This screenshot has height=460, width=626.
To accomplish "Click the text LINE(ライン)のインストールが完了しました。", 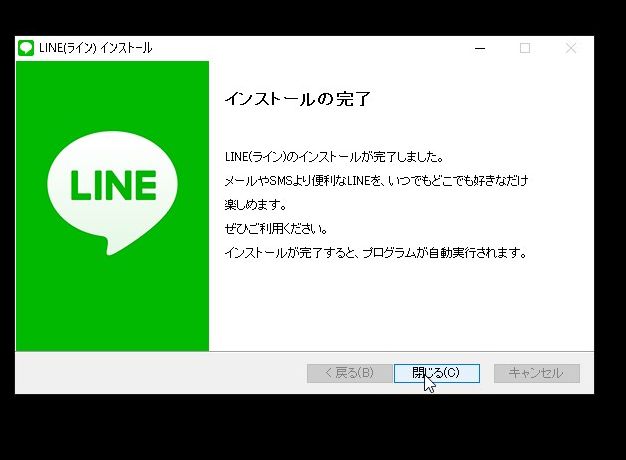I will coord(334,157).
